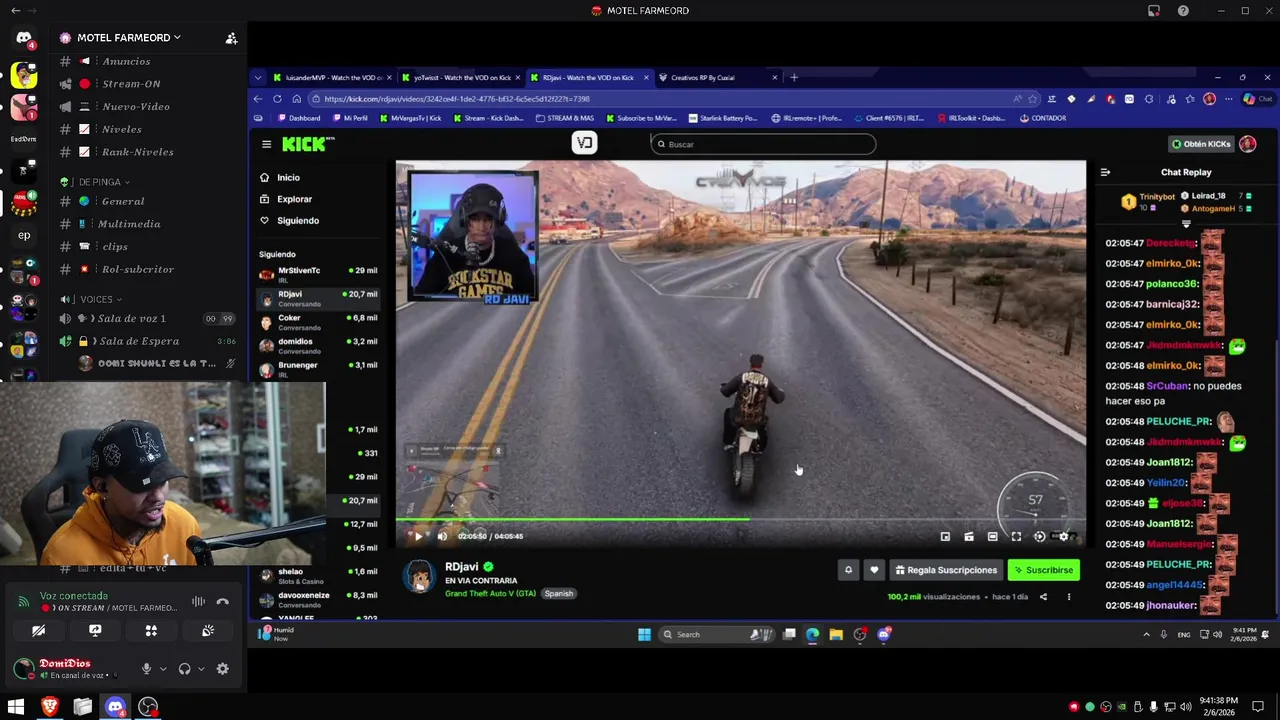Click Obtén KICKs button
This screenshot has width=1280, height=720.
[1201, 144]
